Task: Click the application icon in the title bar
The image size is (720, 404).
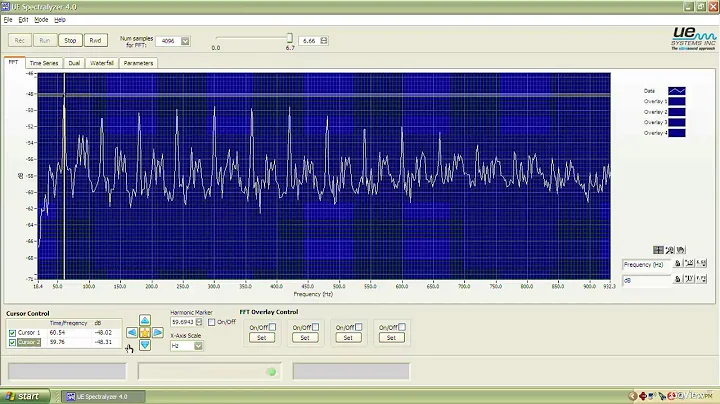Action: (x=5, y=6)
